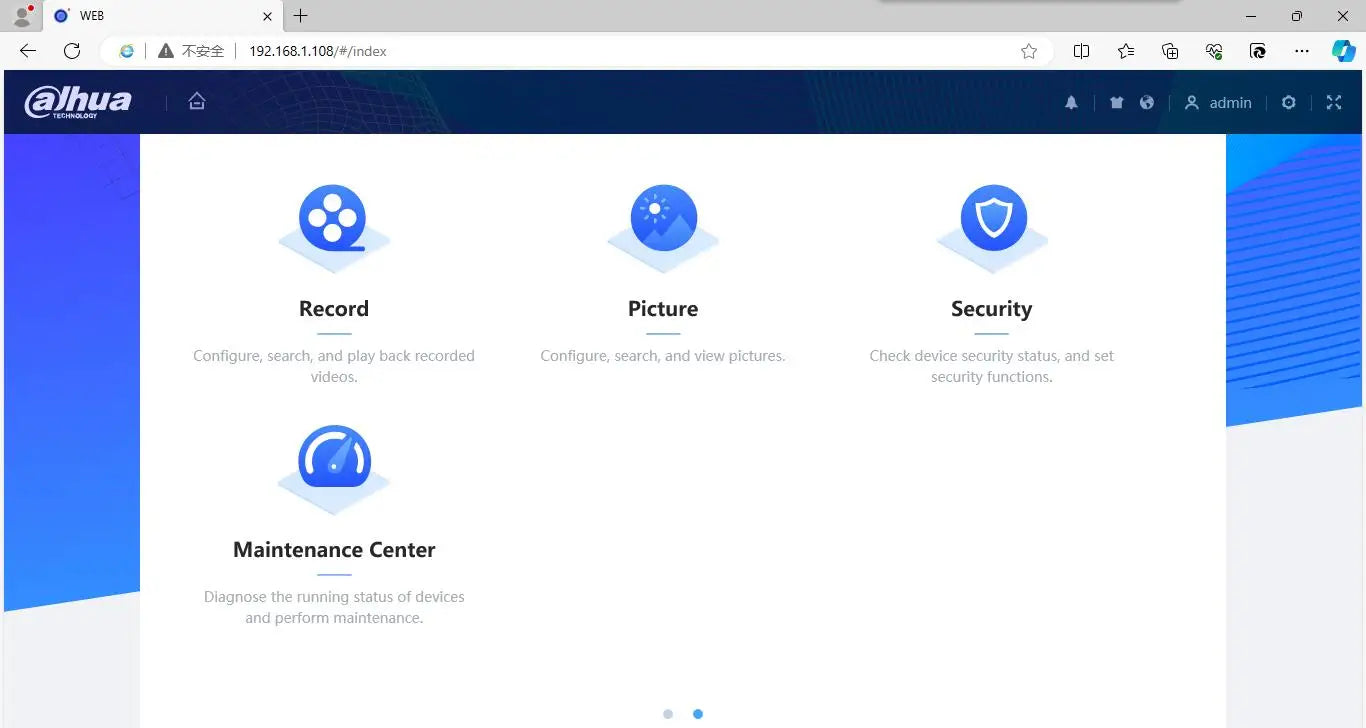Image resolution: width=1366 pixels, height=728 pixels.
Task: Open a new browser tab
Action: [x=300, y=16]
